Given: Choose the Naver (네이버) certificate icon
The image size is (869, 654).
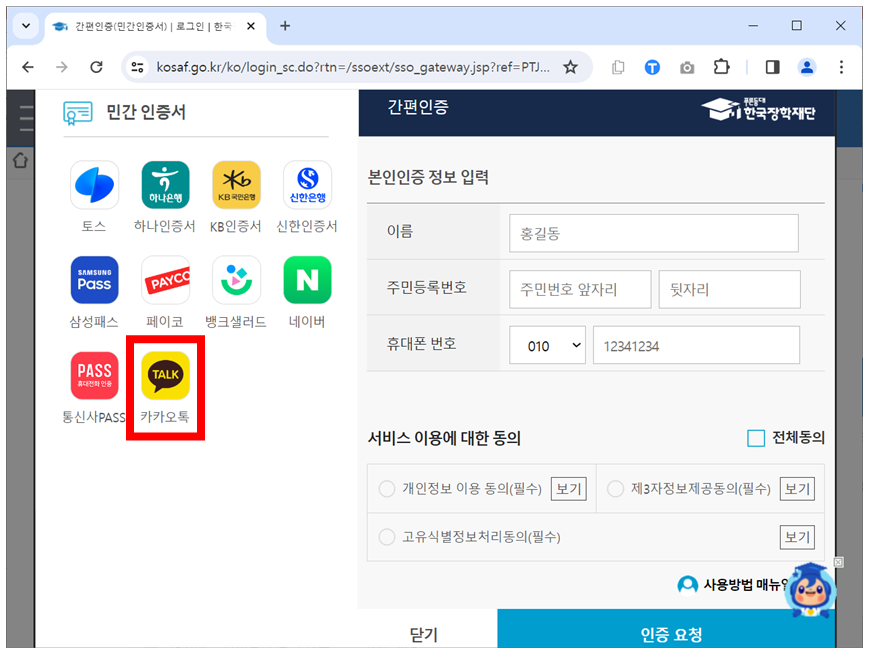Looking at the screenshot, I should tap(308, 280).
